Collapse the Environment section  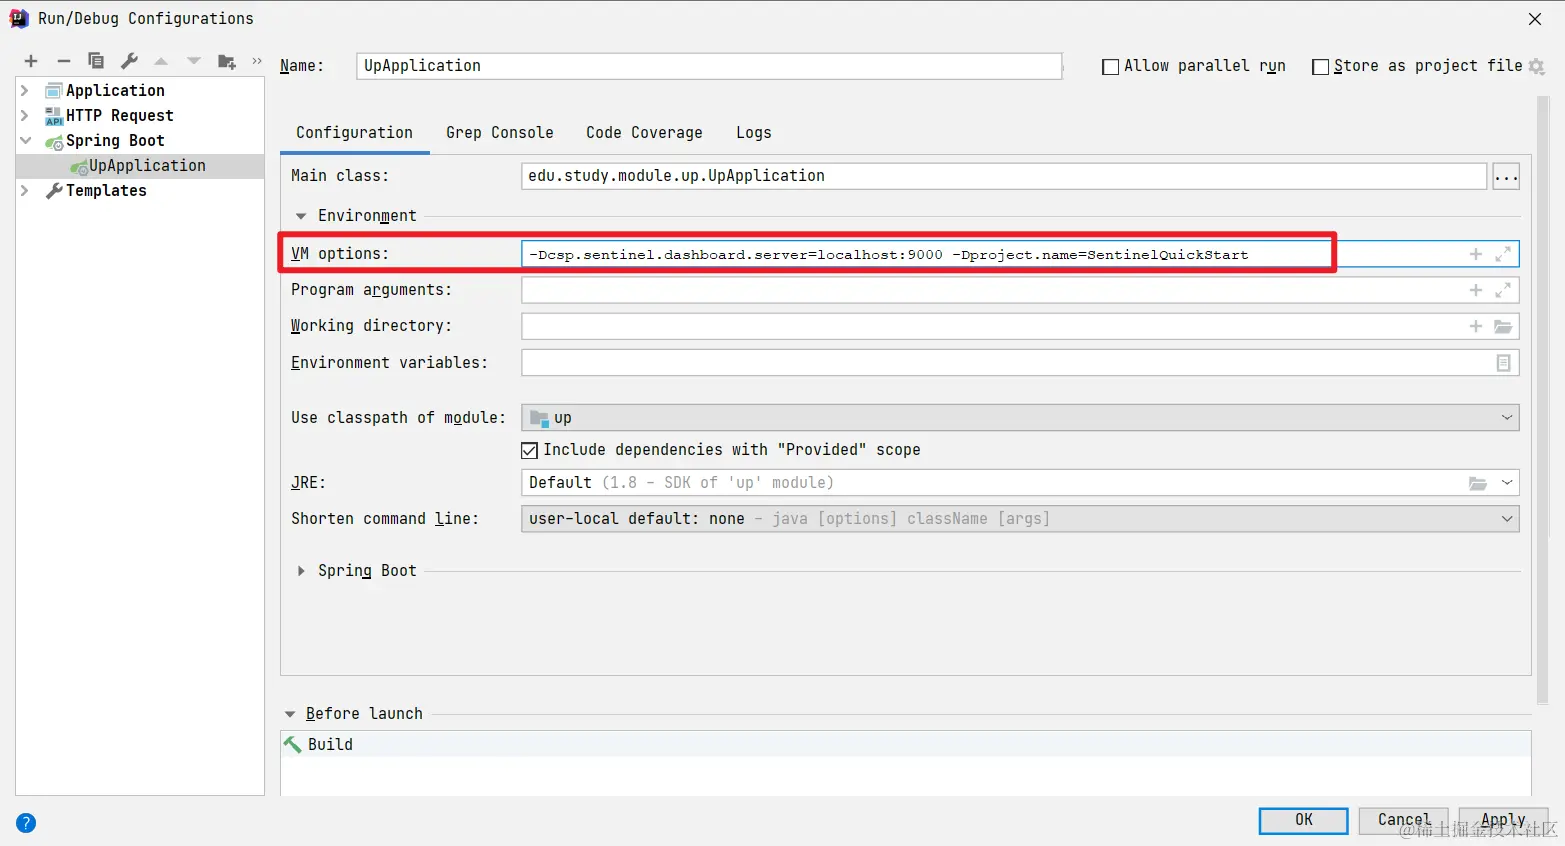[301, 216]
